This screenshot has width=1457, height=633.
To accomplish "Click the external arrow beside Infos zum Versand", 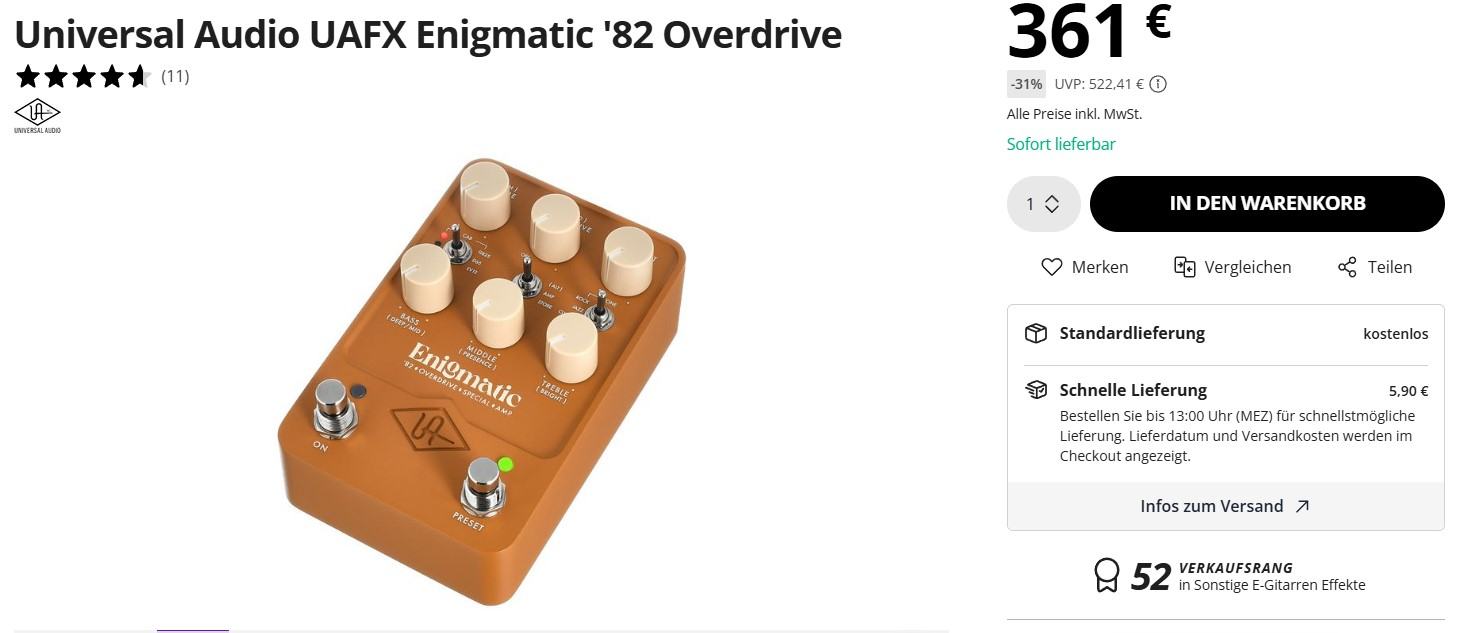I will point(1302,506).
